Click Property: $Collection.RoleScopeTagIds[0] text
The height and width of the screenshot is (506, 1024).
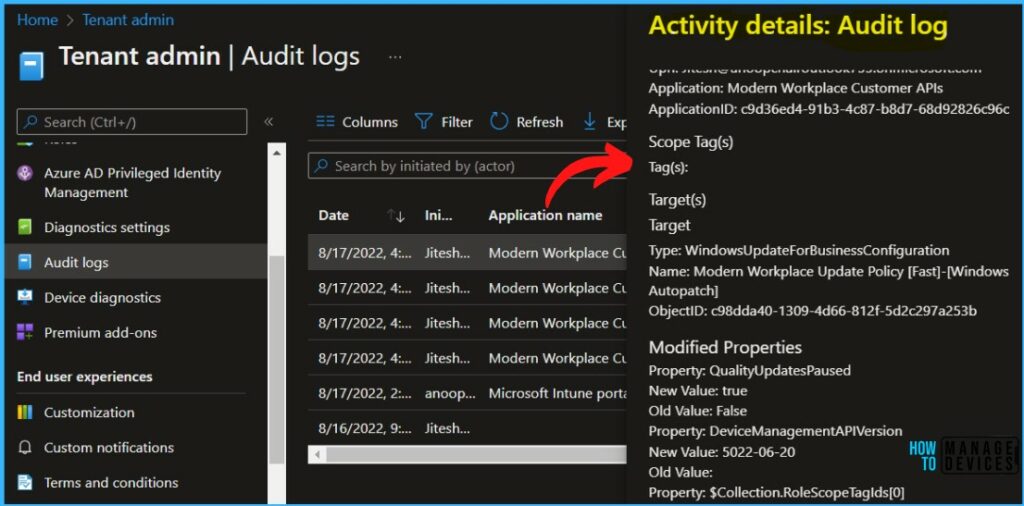click(x=776, y=492)
